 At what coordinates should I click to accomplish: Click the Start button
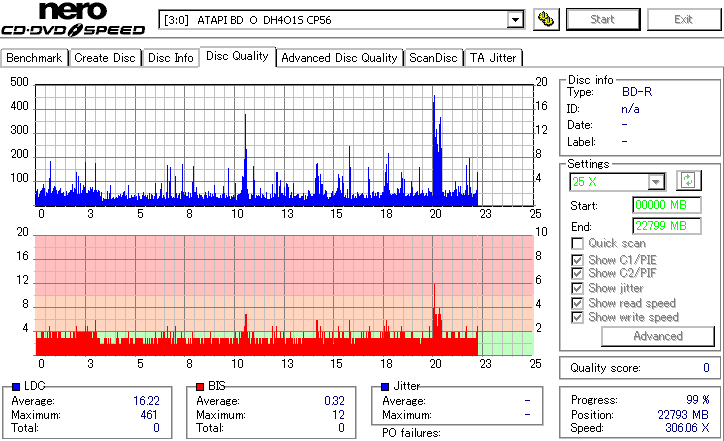pos(603,19)
